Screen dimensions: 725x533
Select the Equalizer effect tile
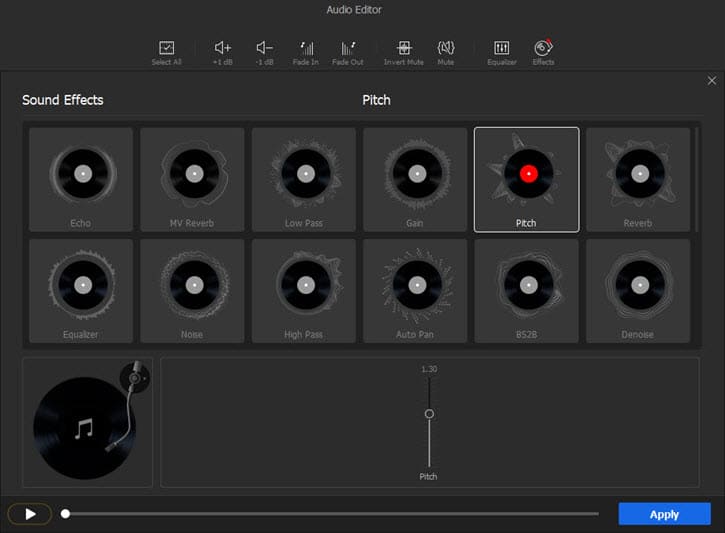pos(81,291)
